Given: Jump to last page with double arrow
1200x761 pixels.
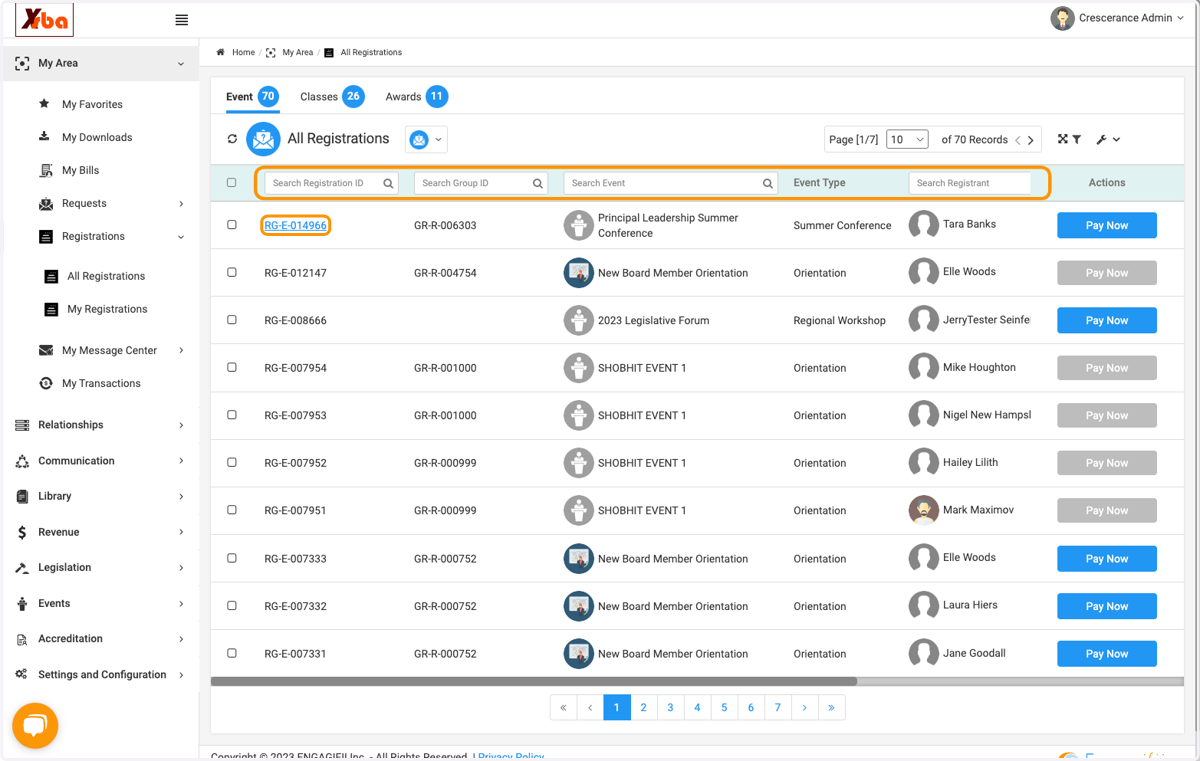Looking at the screenshot, I should coord(831,707).
